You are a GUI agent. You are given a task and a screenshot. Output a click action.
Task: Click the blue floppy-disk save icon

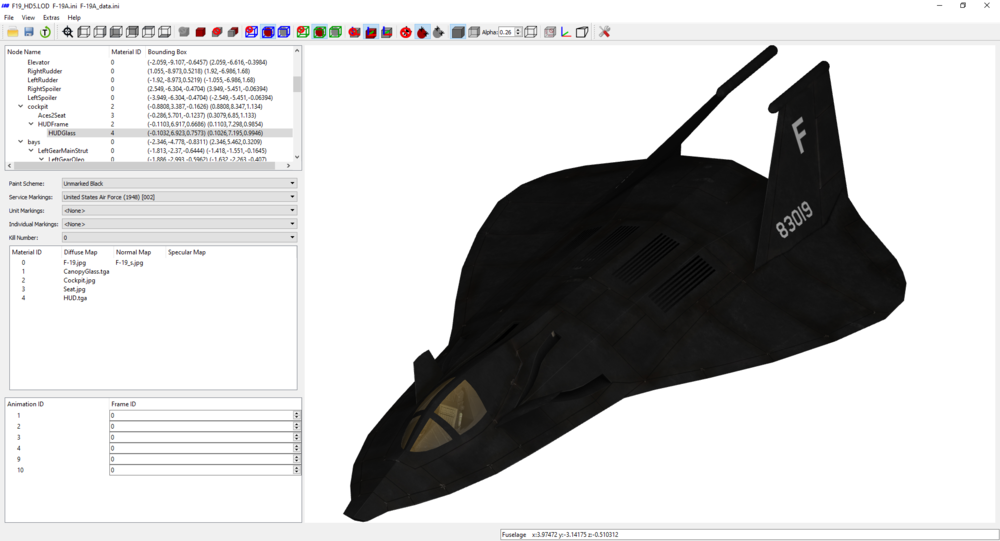coord(29,32)
